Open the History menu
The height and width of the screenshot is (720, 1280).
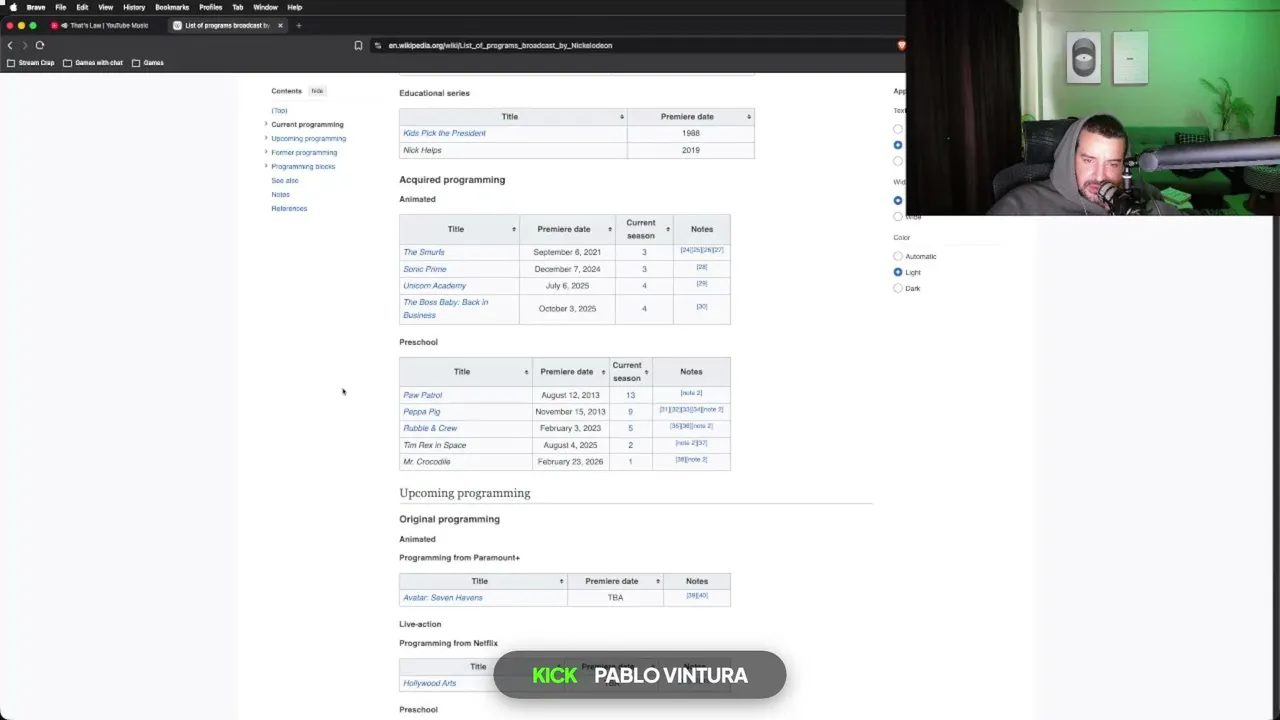(134, 7)
